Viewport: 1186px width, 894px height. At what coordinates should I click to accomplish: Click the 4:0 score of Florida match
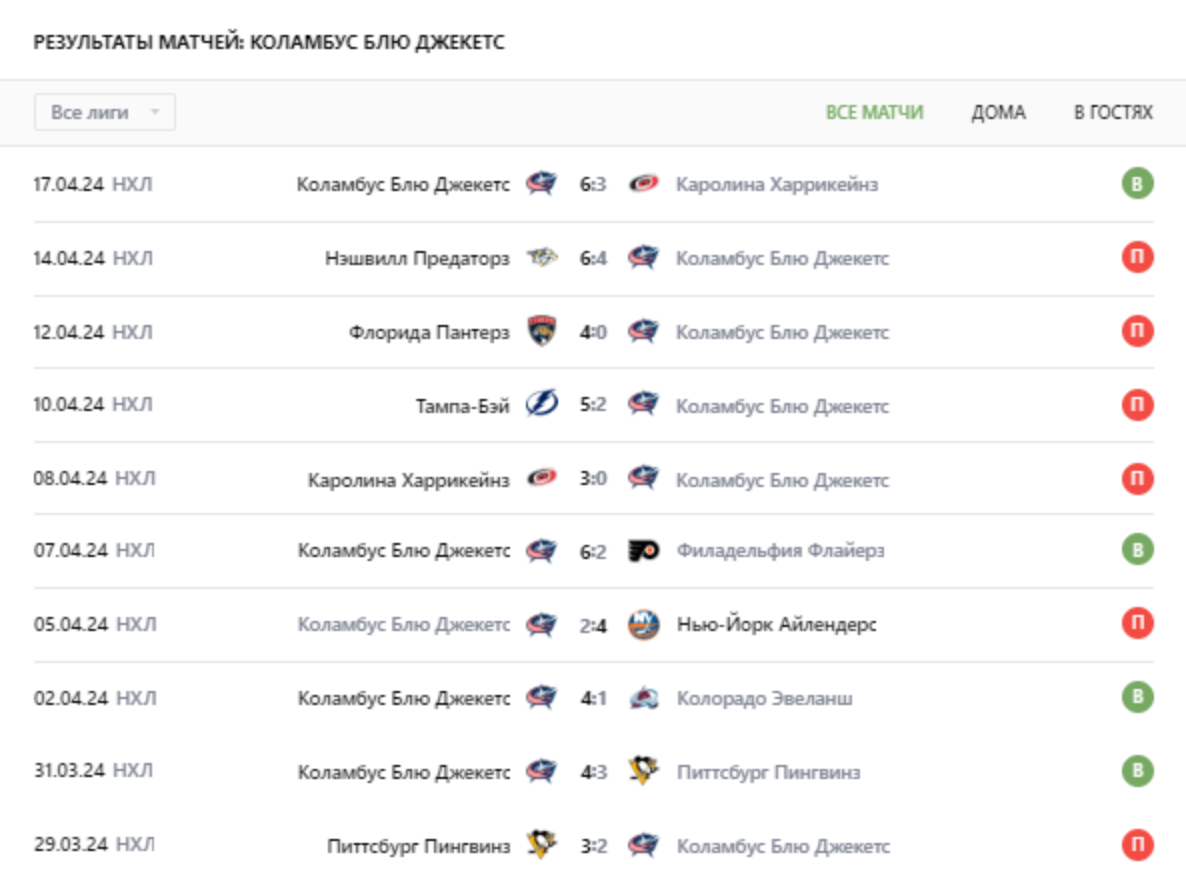click(593, 332)
